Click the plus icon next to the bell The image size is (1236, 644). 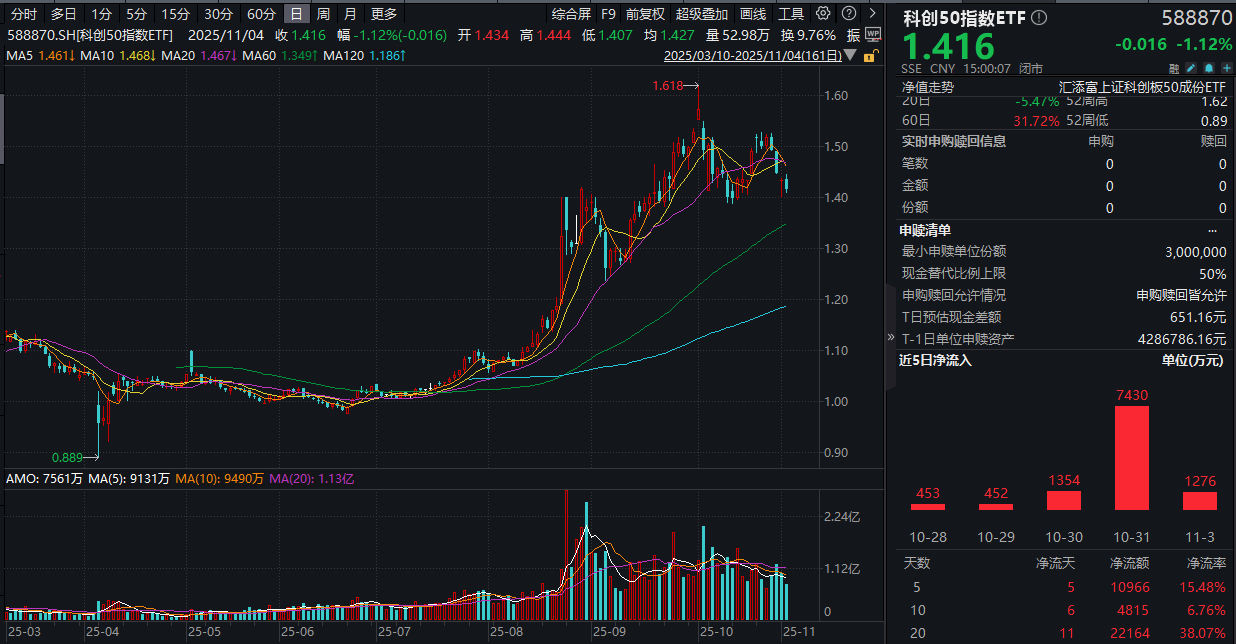point(1226,67)
